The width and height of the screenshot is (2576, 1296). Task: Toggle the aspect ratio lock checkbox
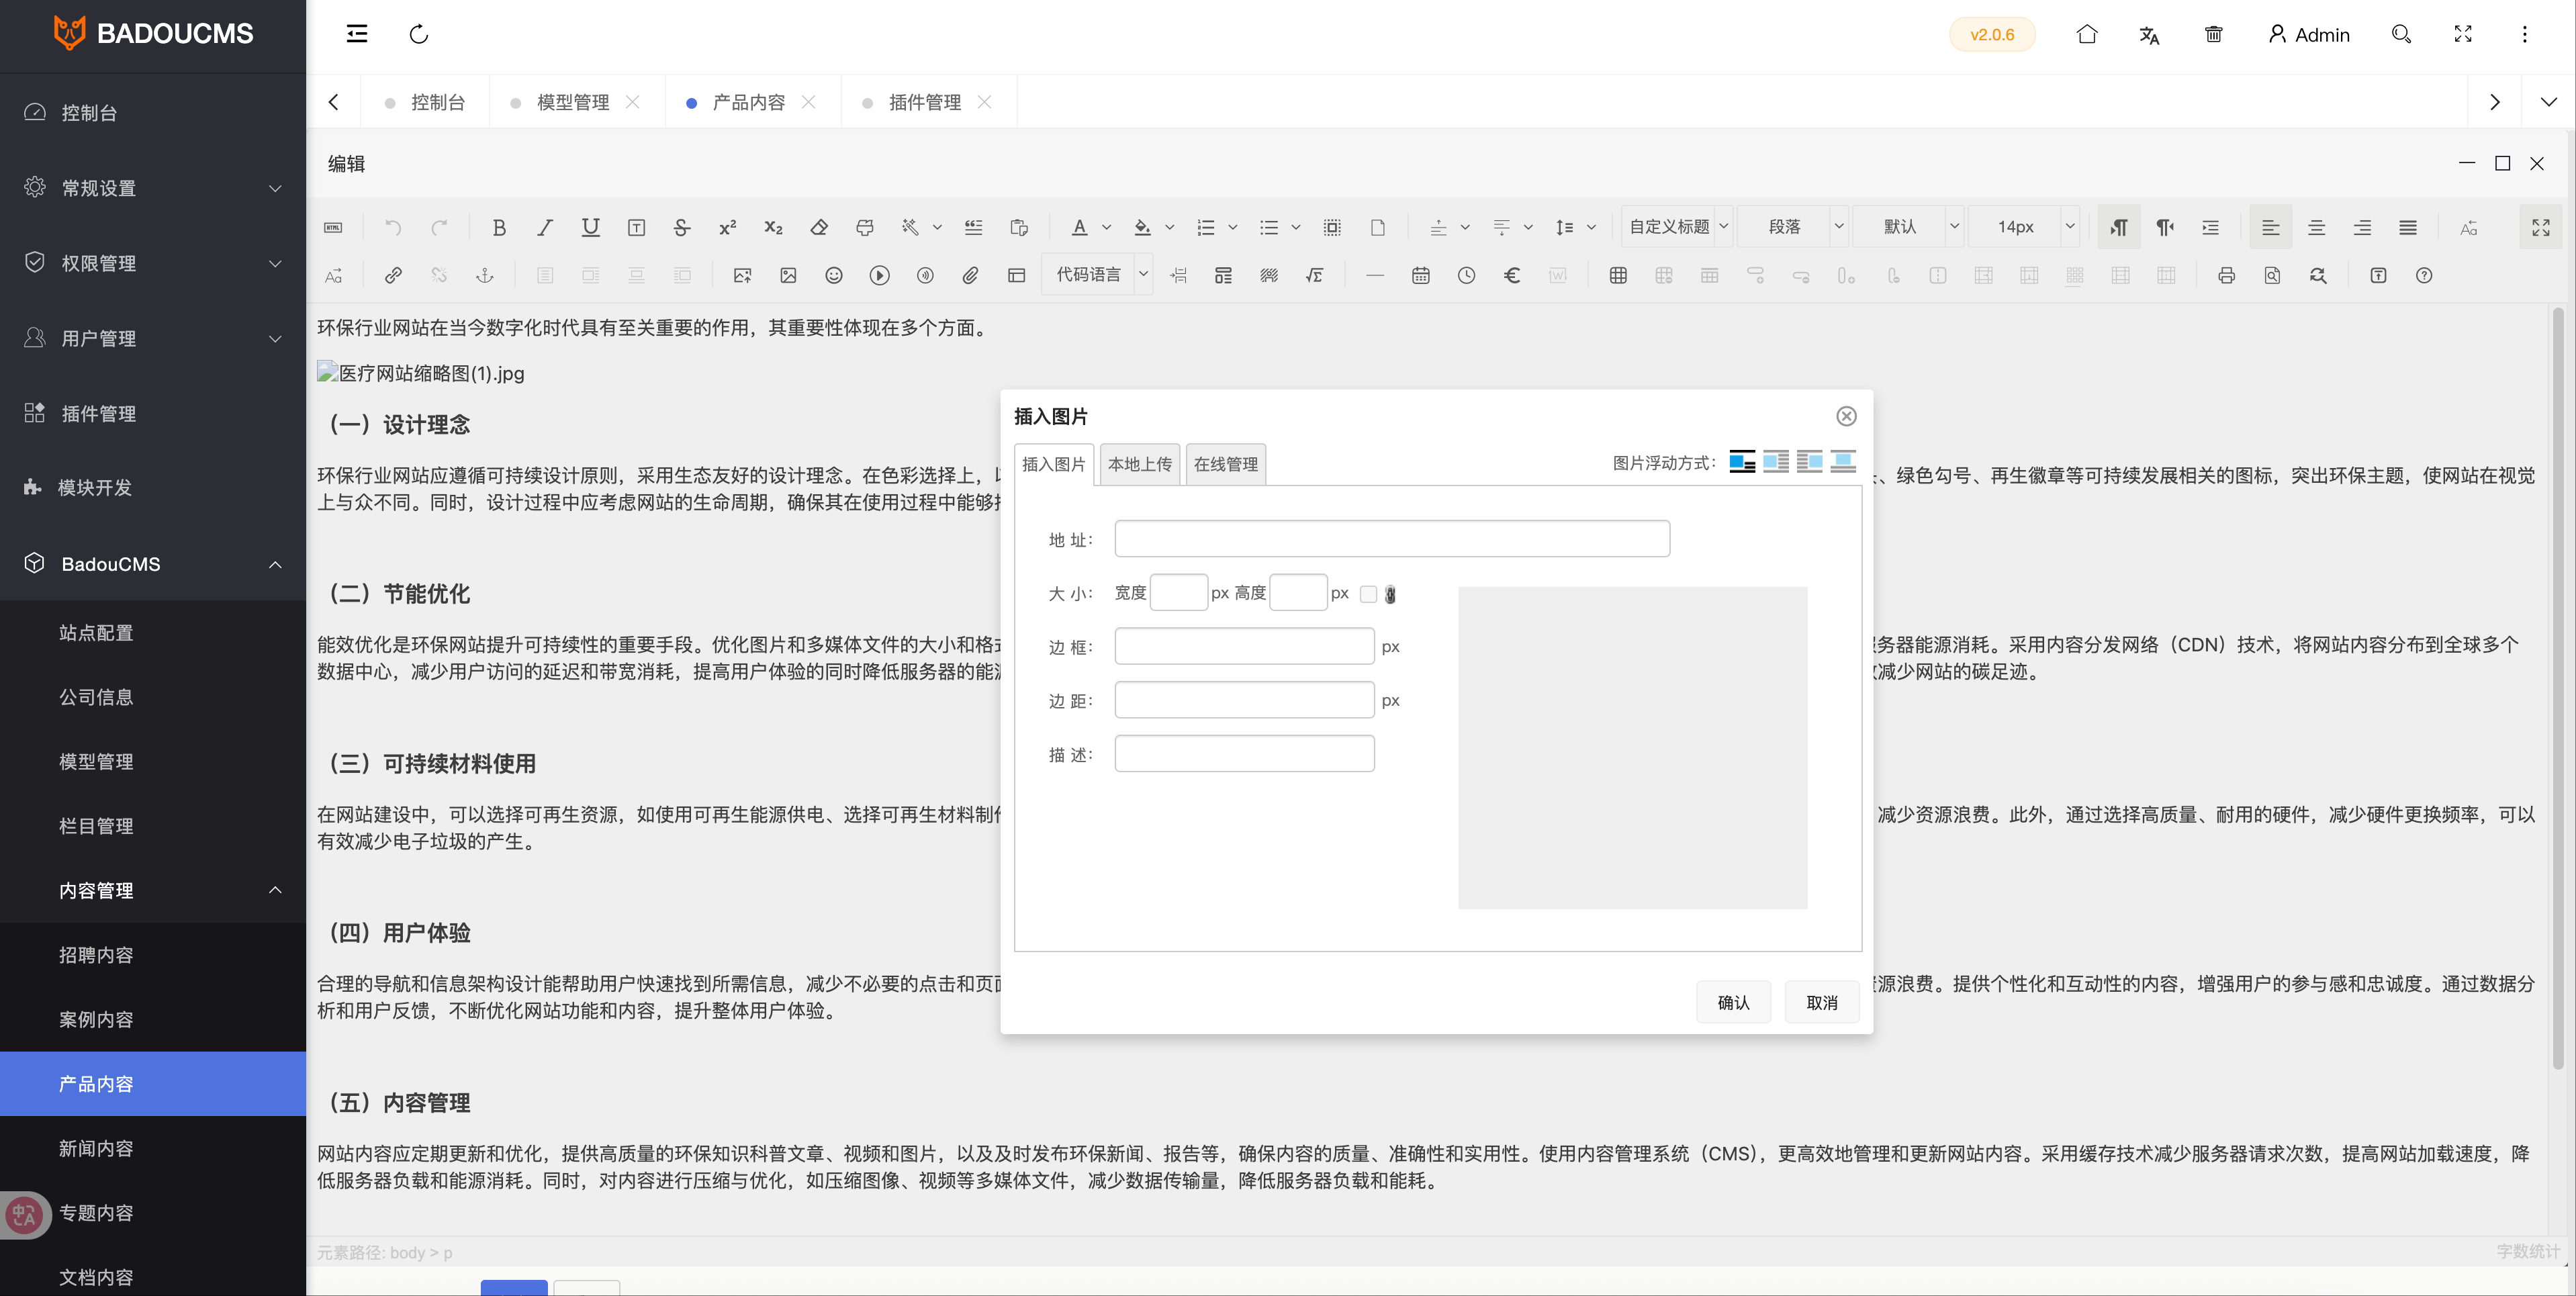(x=1369, y=593)
